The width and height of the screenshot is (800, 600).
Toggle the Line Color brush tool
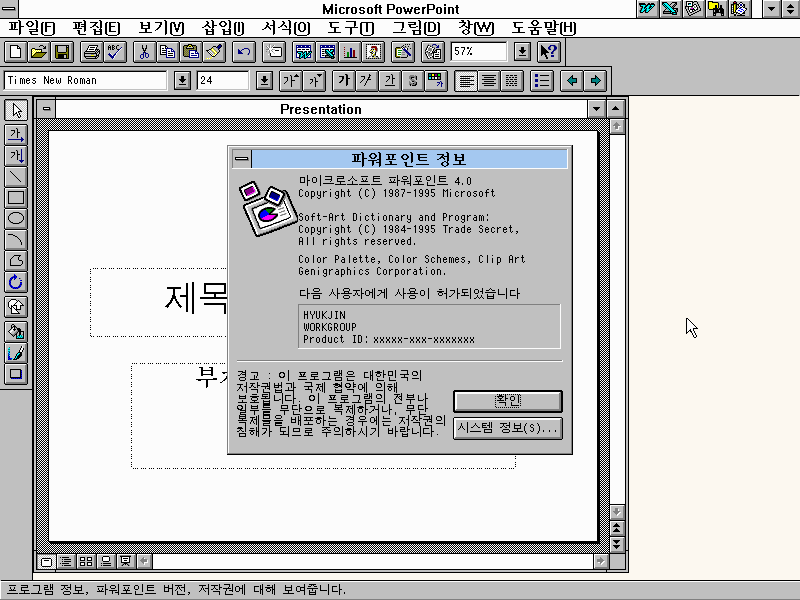point(16,353)
